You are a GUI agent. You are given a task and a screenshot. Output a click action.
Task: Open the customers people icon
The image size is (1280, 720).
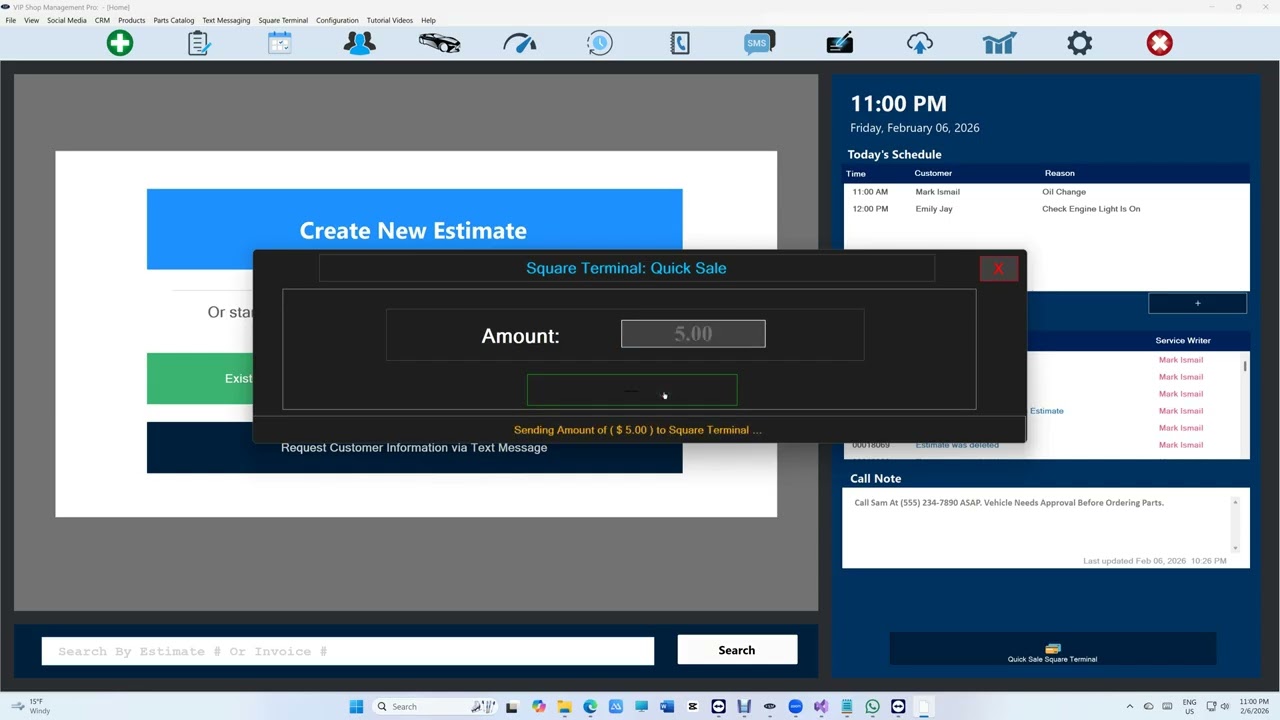(360, 43)
